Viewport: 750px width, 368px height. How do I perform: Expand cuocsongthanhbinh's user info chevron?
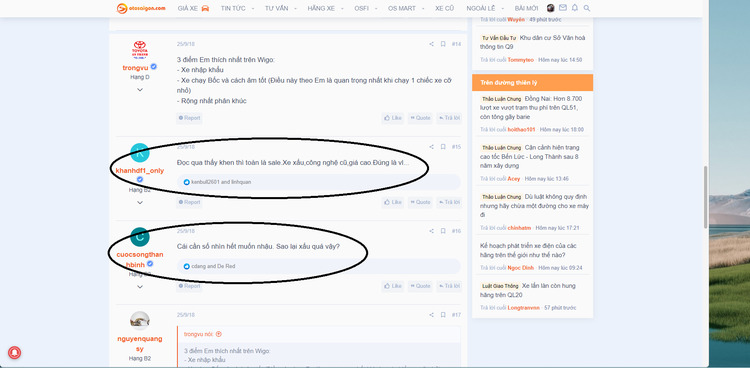click(140, 287)
